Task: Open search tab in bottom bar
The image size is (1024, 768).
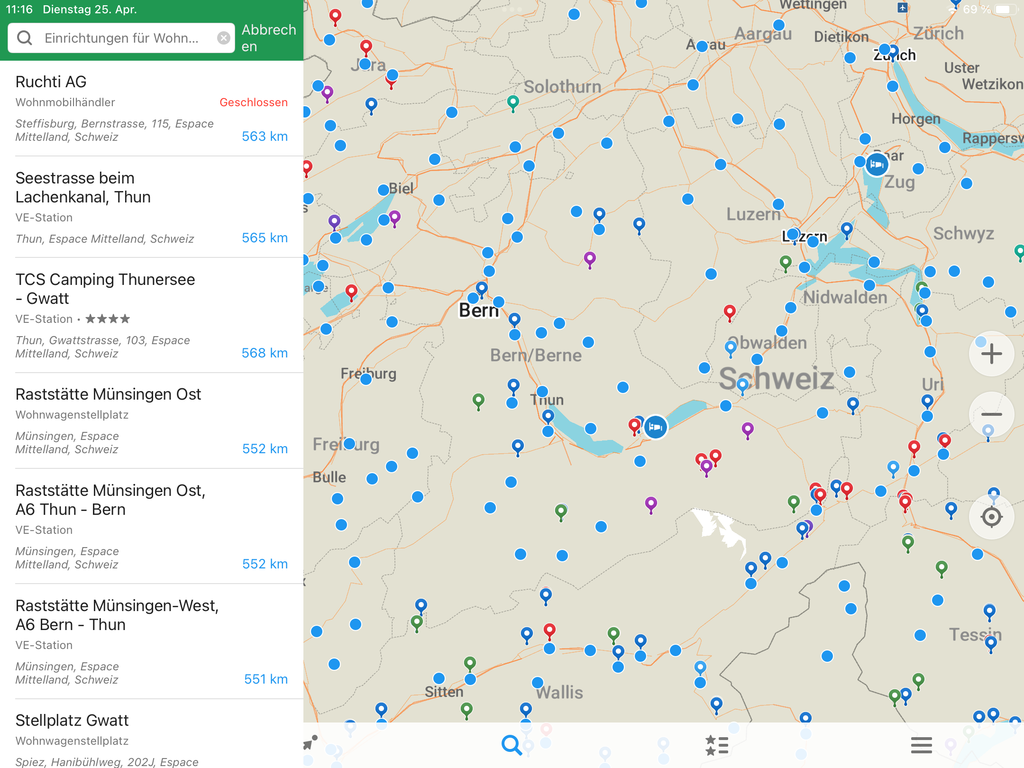Action: tap(511, 744)
